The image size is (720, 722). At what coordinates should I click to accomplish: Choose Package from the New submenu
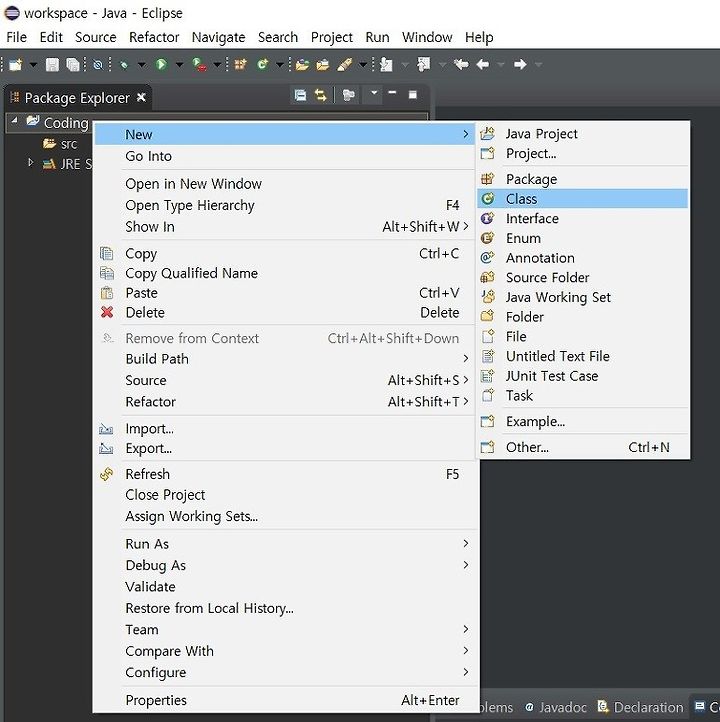point(582,179)
